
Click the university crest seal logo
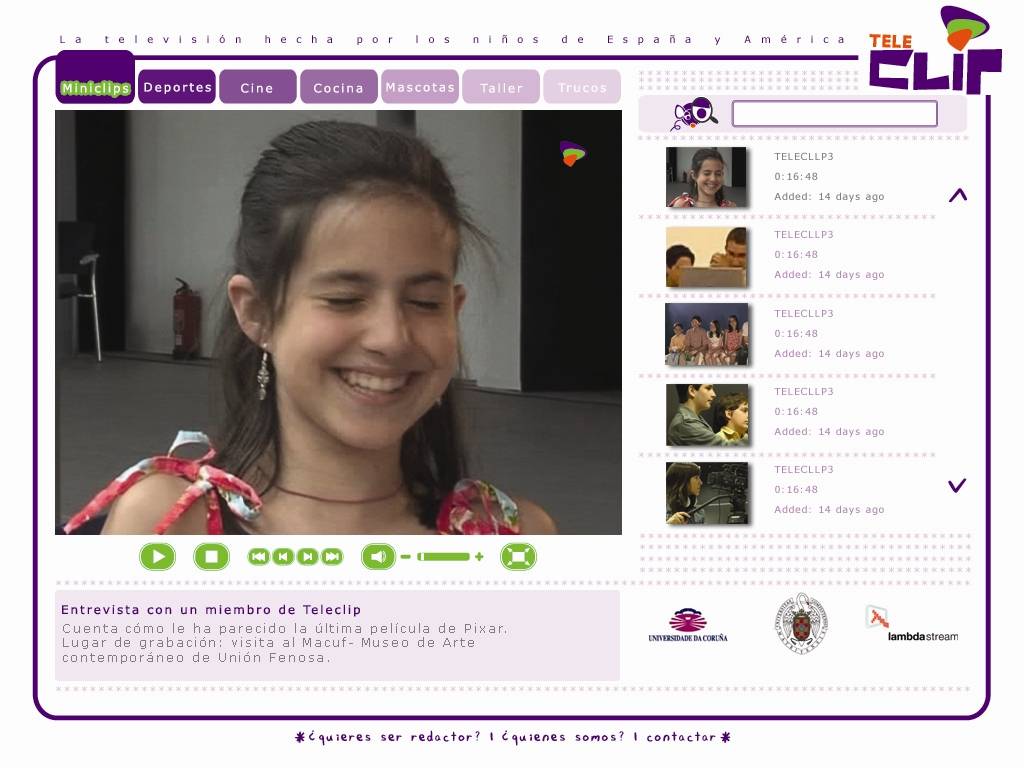(x=802, y=624)
